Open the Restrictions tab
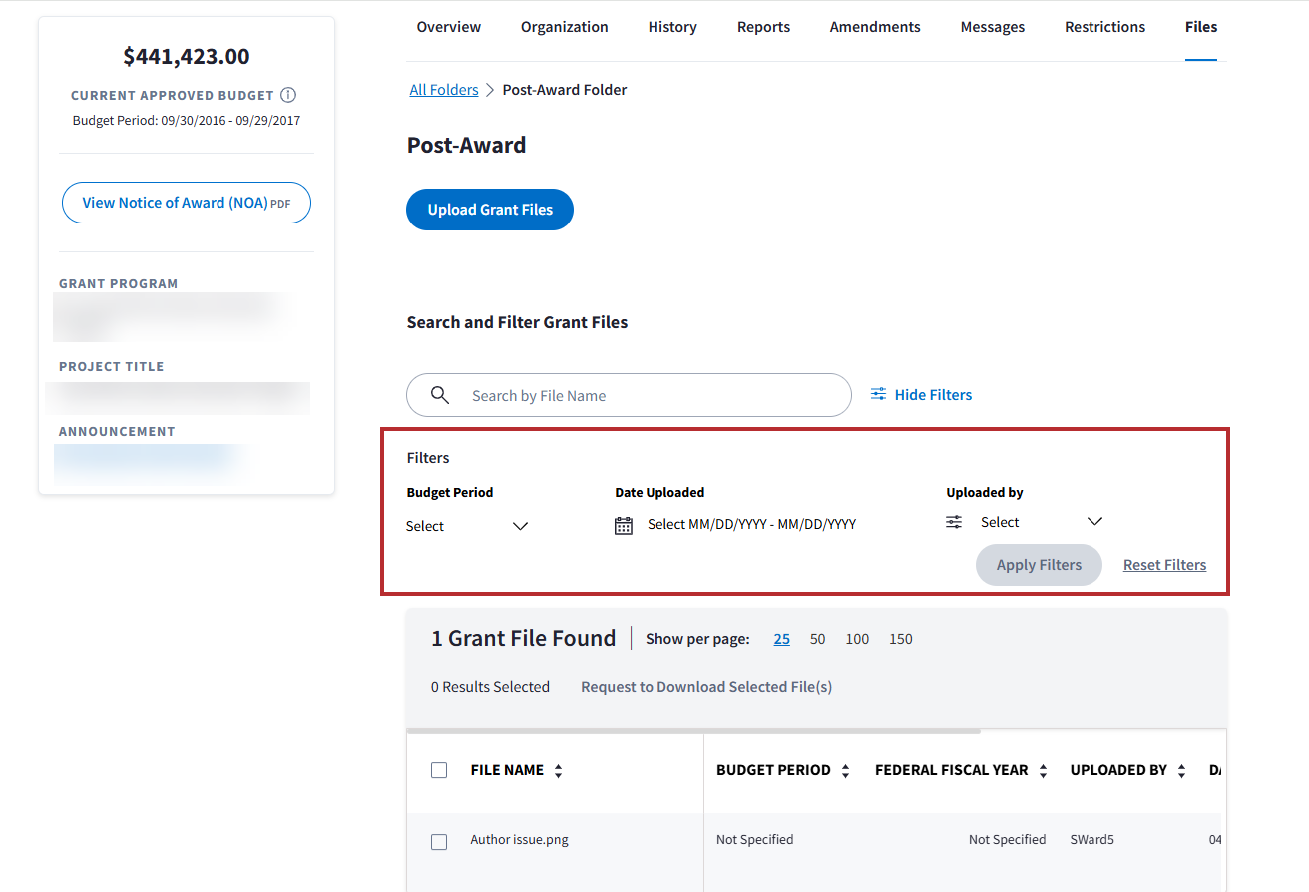The height and width of the screenshot is (892, 1309). [x=1105, y=27]
